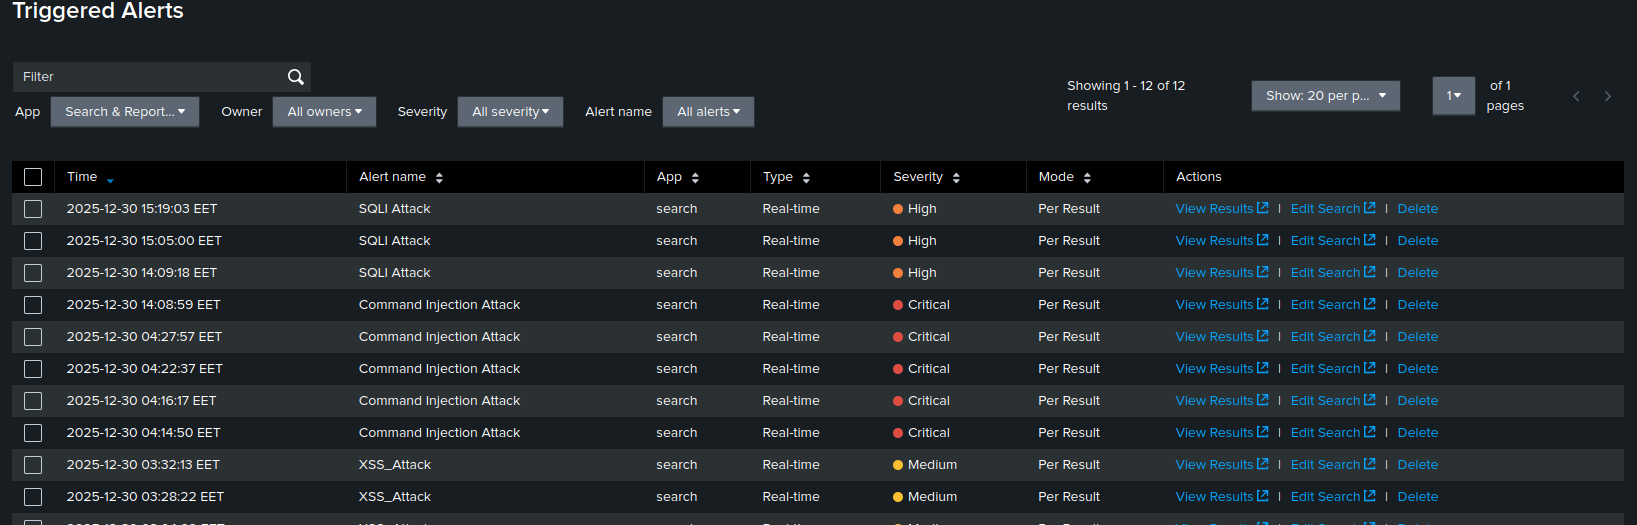Click timestamp '2025-12-30 04:16:17 EET'

pyautogui.click(x=141, y=401)
